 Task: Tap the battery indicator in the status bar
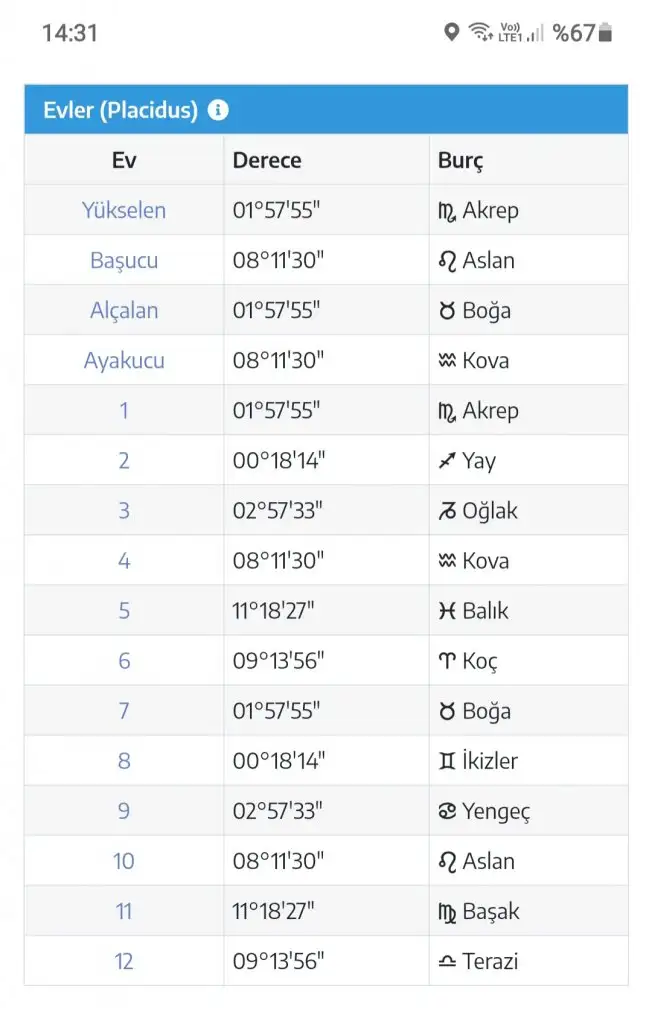tap(606, 32)
